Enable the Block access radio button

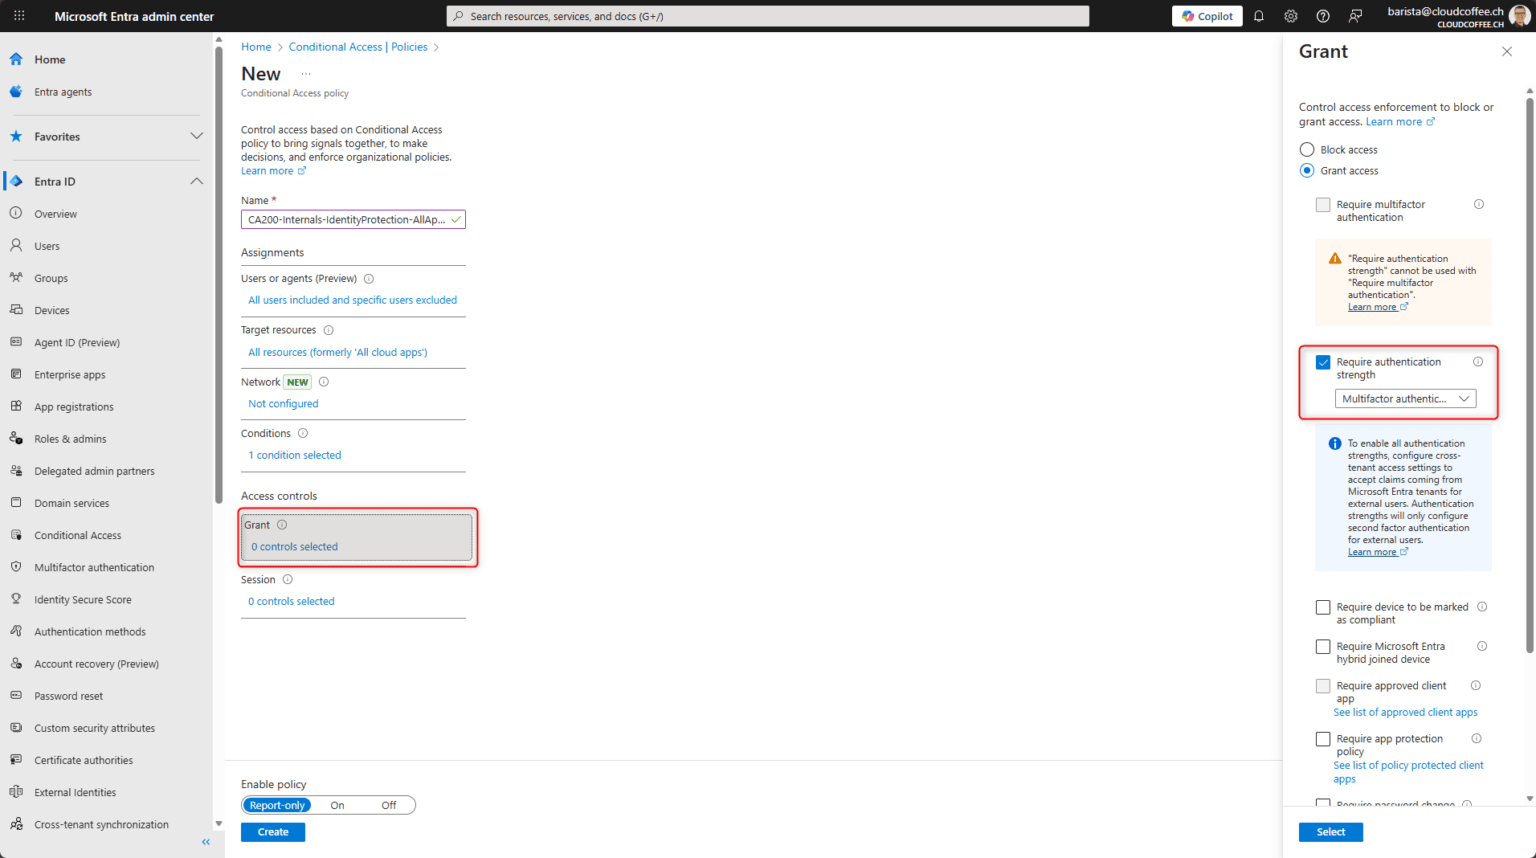click(x=1306, y=148)
